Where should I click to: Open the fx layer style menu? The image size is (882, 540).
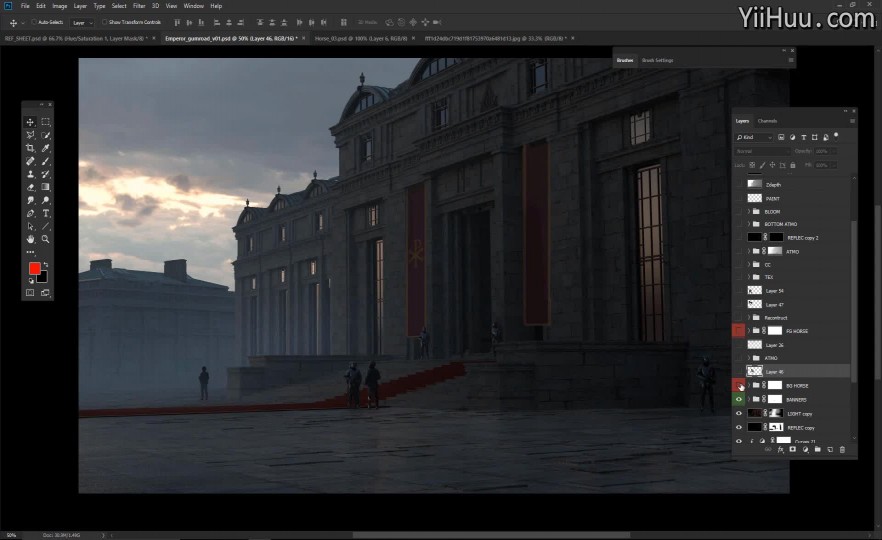780,449
